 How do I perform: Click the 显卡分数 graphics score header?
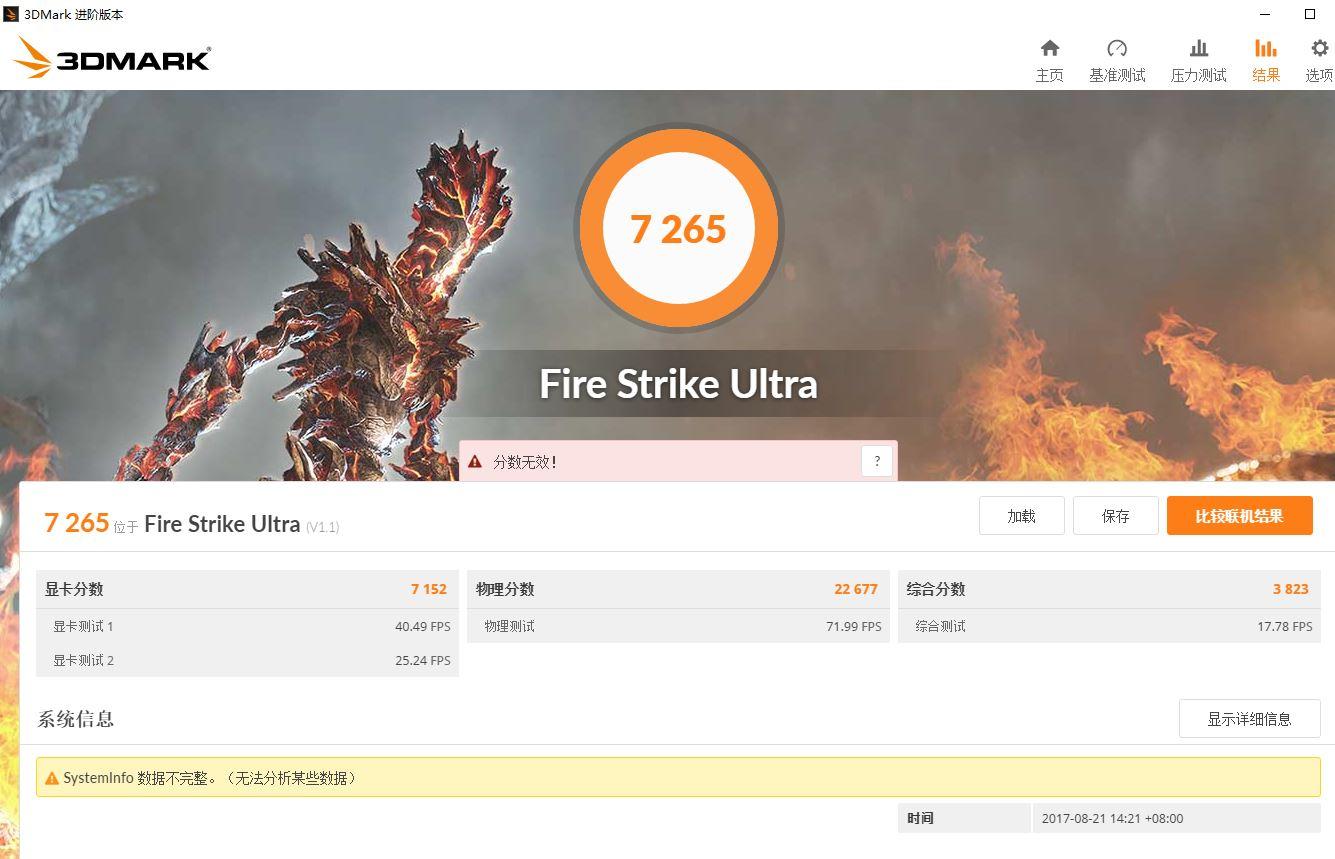(73, 589)
